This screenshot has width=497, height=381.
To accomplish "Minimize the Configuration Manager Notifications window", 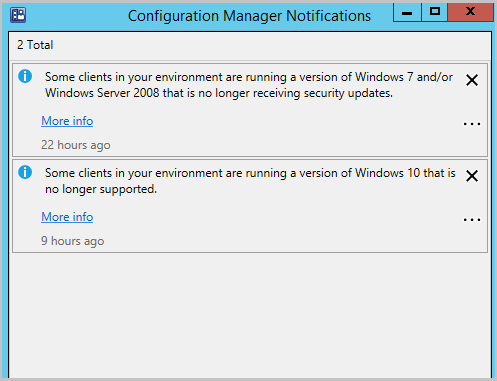I will point(407,12).
